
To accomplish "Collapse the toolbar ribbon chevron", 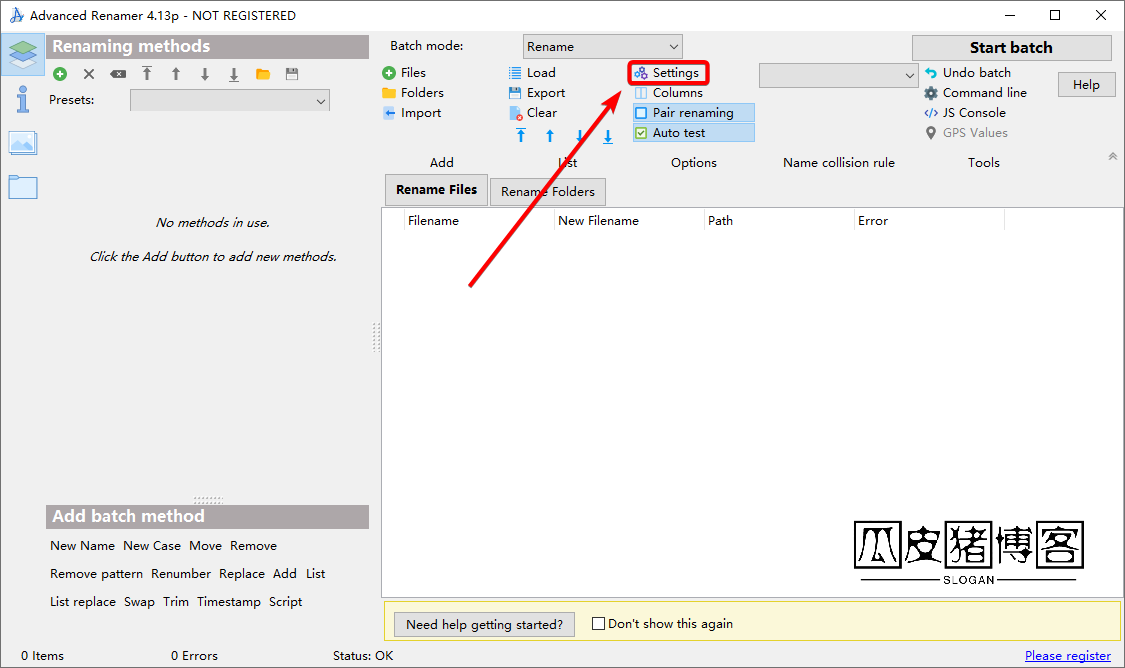I will coord(1113,156).
